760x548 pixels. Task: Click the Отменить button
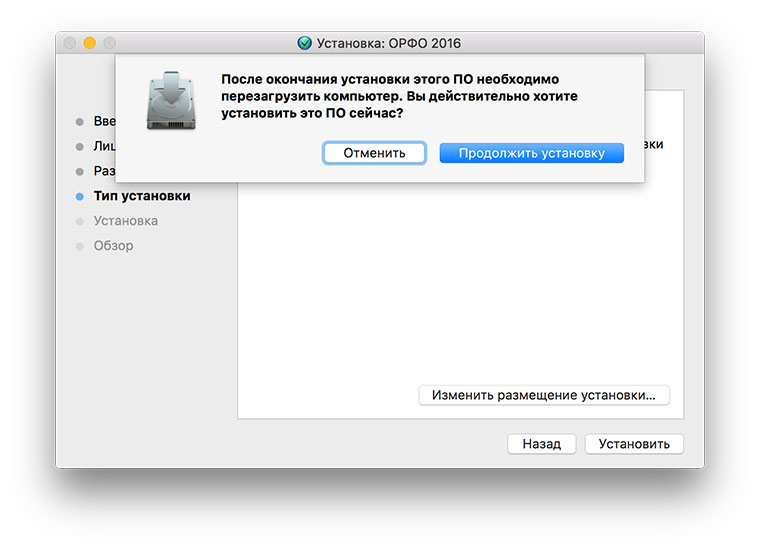(374, 153)
